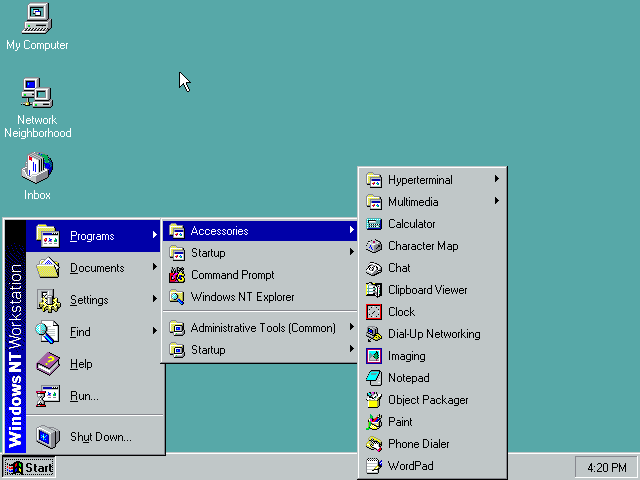Viewport: 640px width, 480px height.
Task: Expand the Accessories submenu arrow
Action: click(x=351, y=230)
